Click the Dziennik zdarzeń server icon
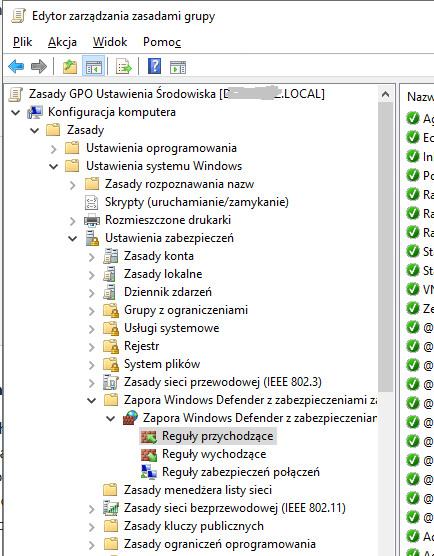The height and width of the screenshot is (556, 434). (x=110, y=292)
